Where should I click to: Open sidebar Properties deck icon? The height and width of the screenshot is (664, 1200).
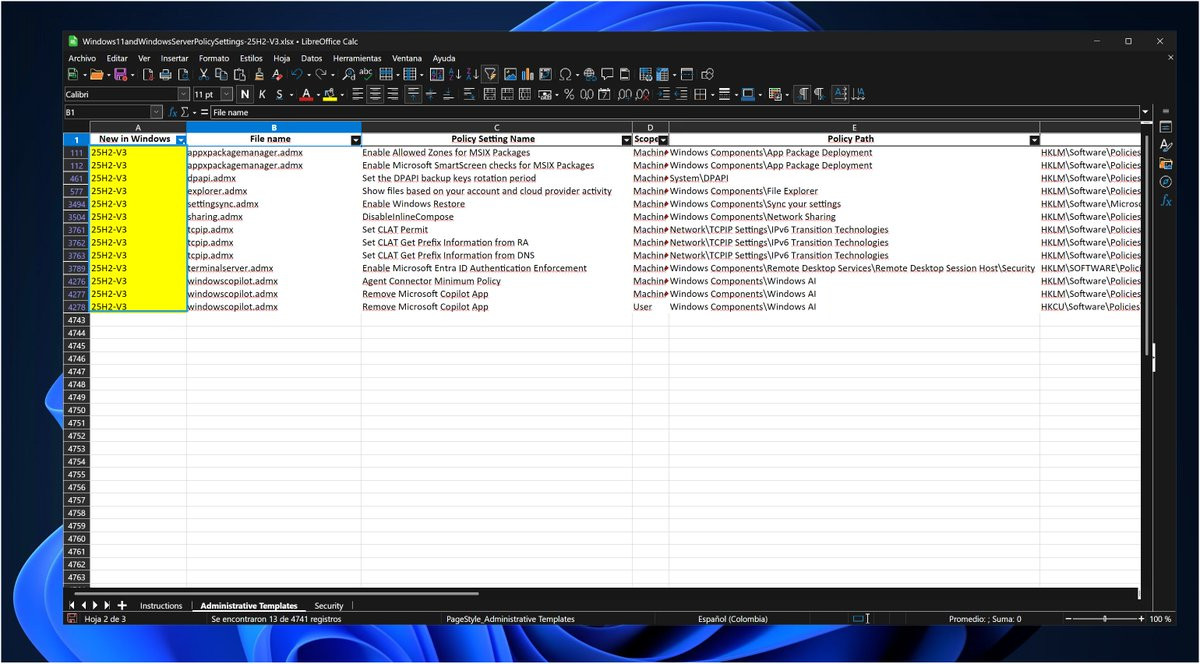click(x=1166, y=127)
